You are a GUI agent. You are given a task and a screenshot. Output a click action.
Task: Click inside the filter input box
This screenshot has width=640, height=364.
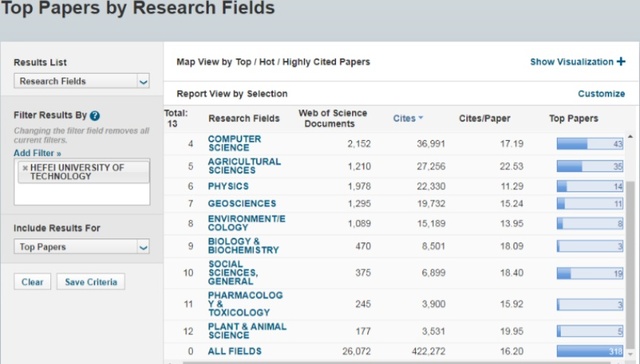82,194
